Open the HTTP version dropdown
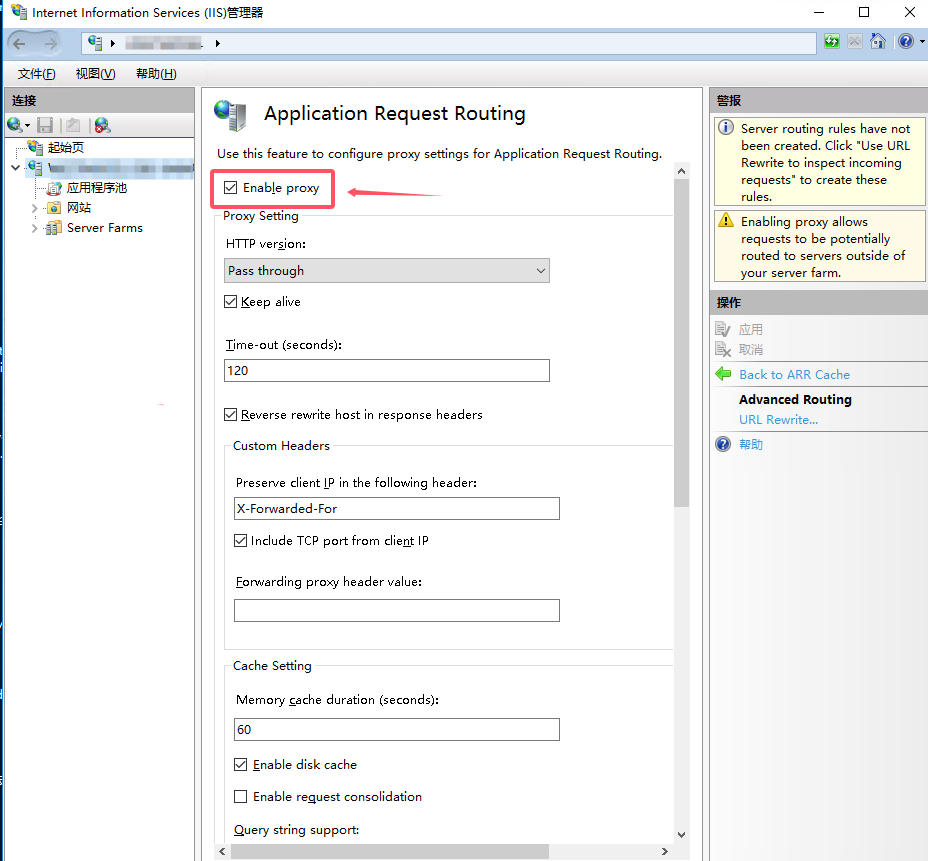 tap(540, 270)
